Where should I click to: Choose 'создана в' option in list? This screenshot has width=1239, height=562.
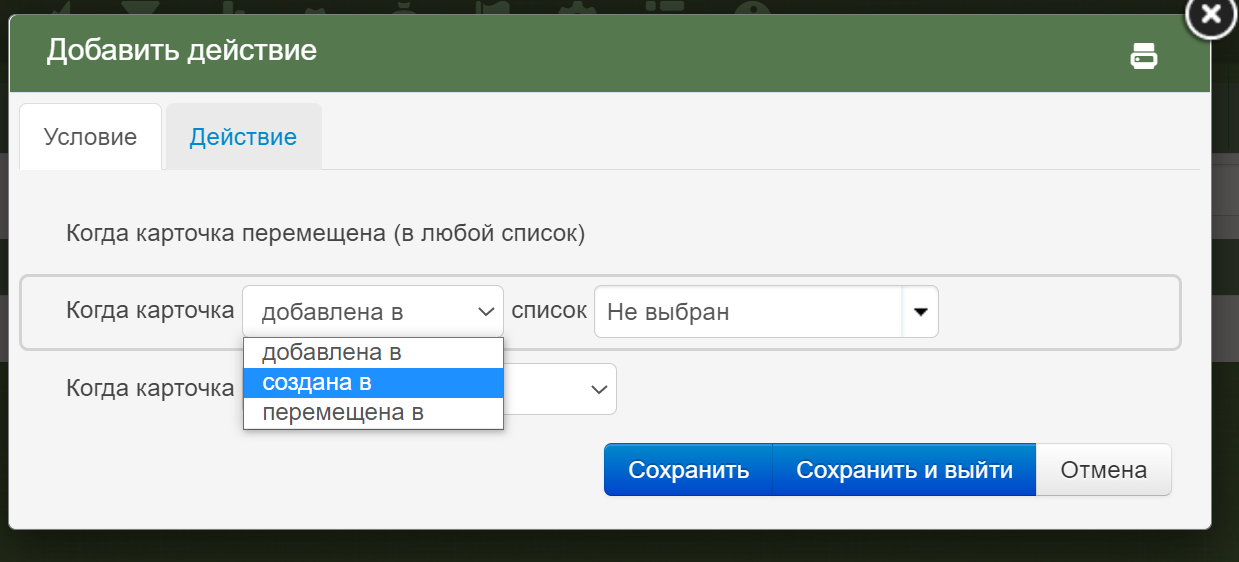(373, 382)
